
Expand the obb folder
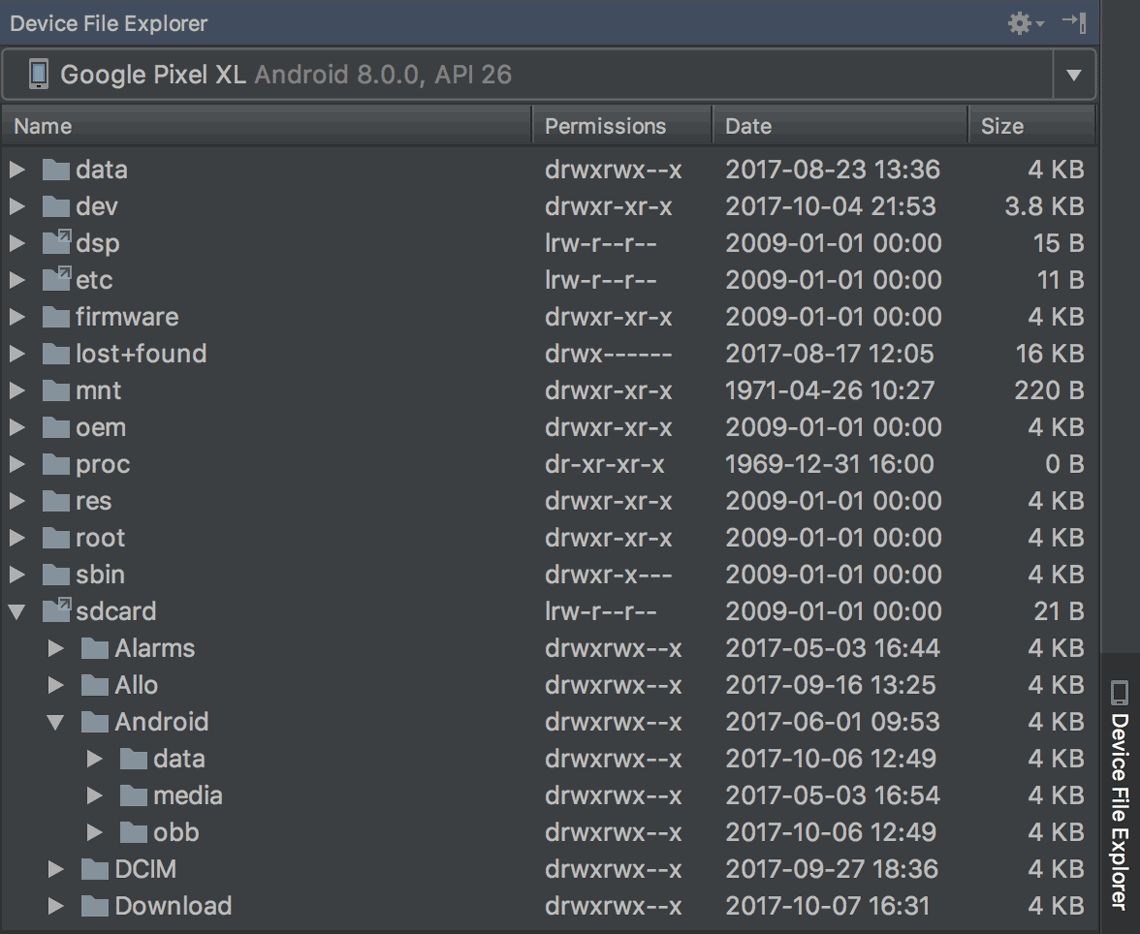point(95,832)
